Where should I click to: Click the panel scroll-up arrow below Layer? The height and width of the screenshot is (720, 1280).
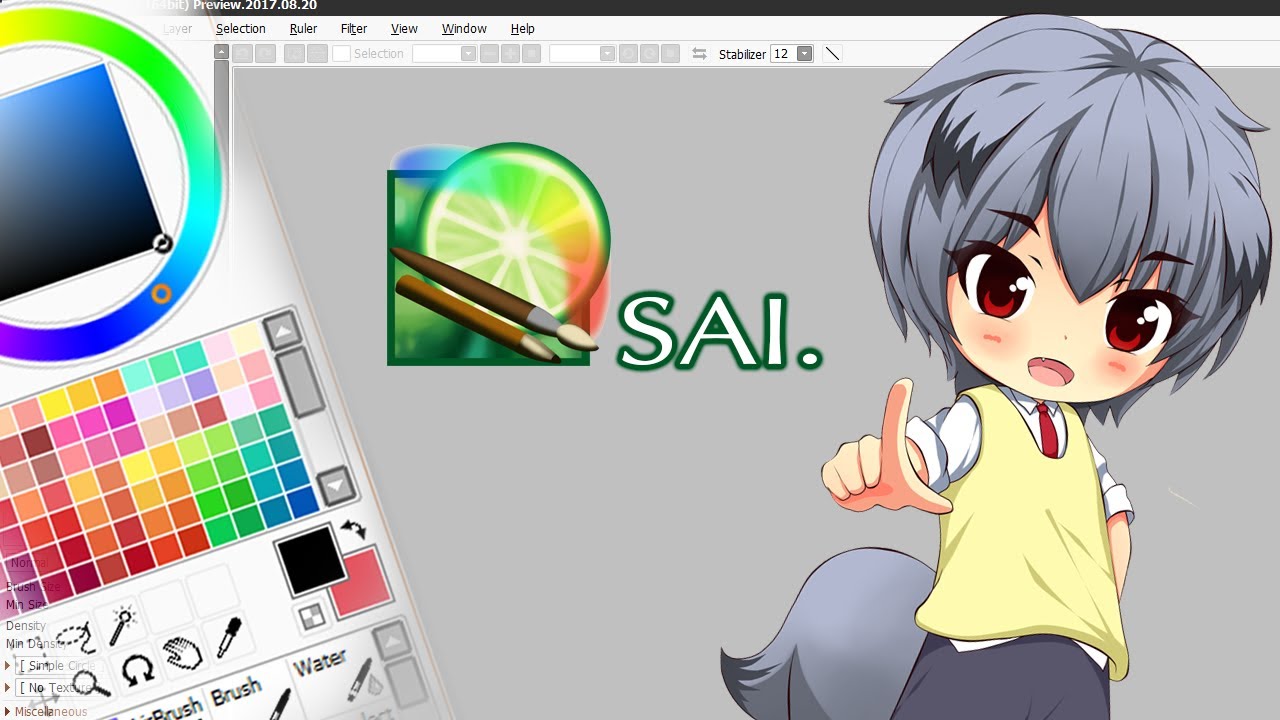[x=221, y=53]
